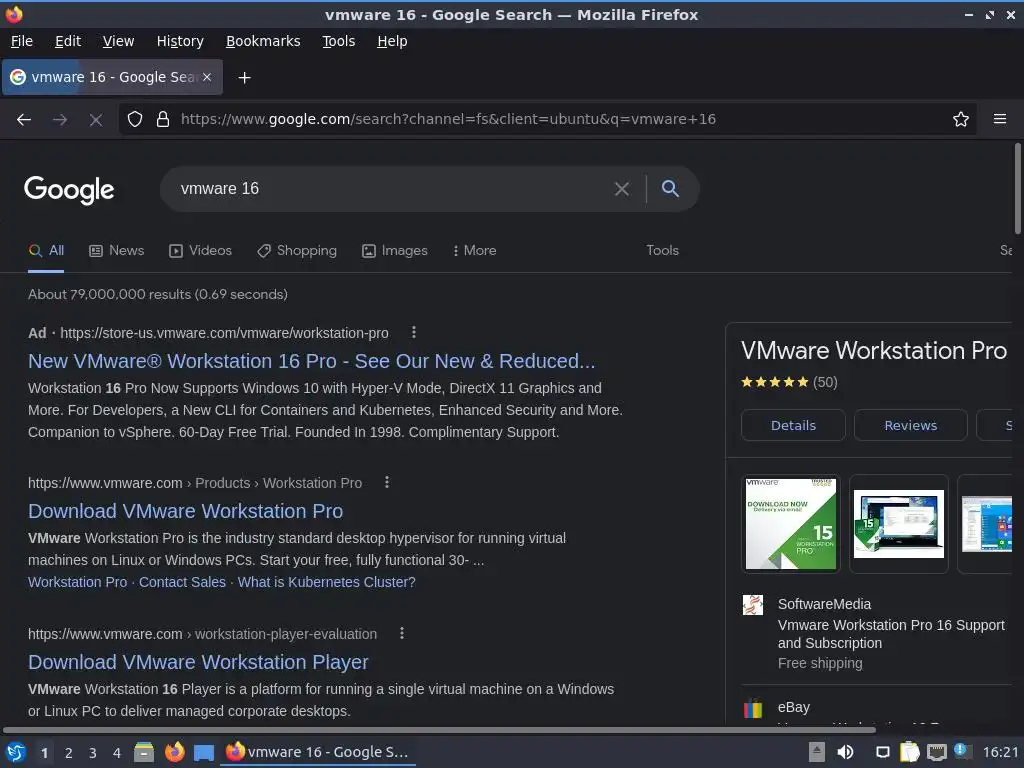Open the Download VMware Workstation Pro result
1024x768 pixels.
click(x=185, y=511)
